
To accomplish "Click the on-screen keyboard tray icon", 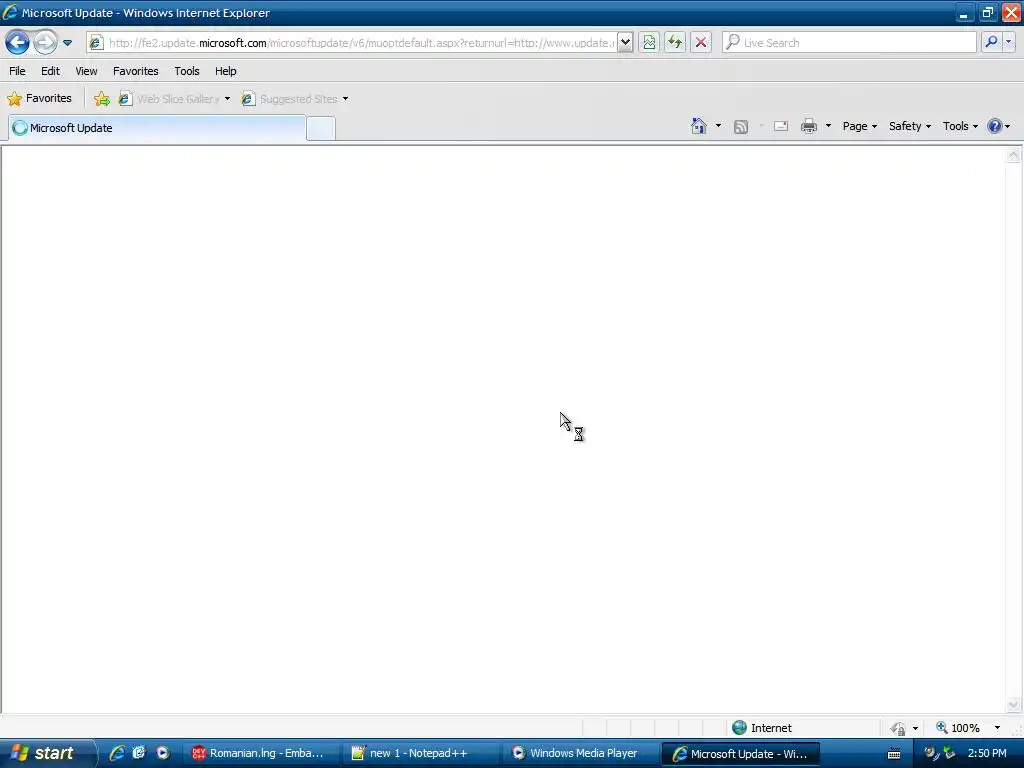I will pyautogui.click(x=894, y=754).
